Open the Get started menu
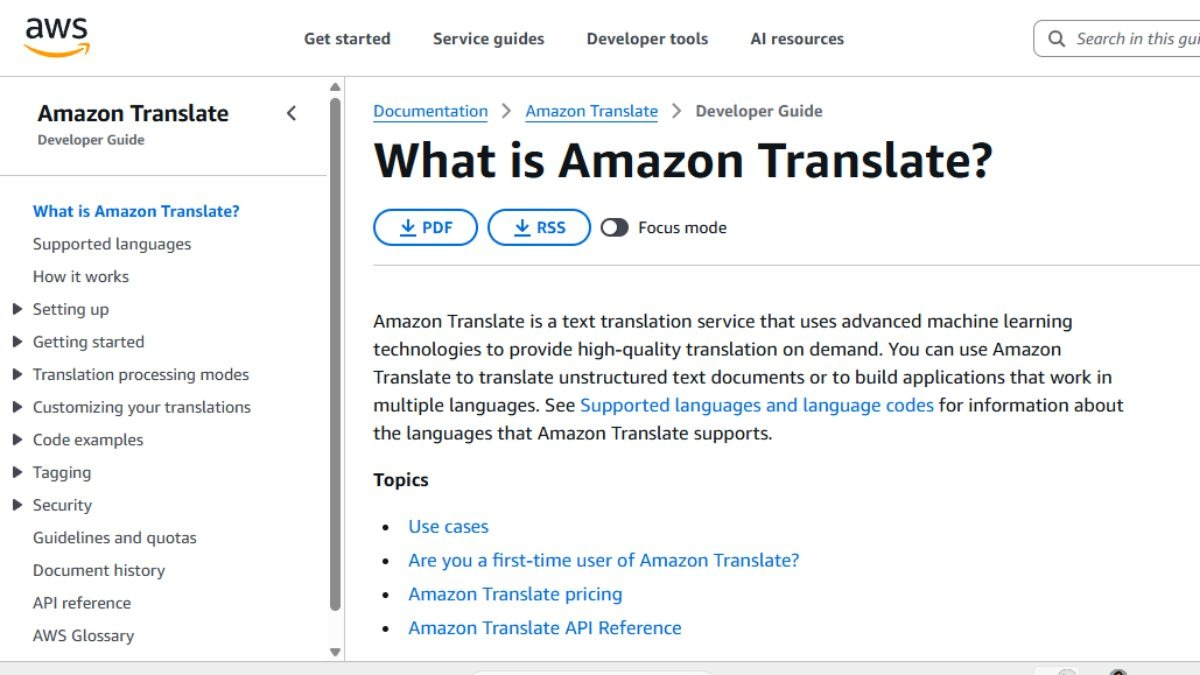Image resolution: width=1200 pixels, height=675 pixels. 347,38
